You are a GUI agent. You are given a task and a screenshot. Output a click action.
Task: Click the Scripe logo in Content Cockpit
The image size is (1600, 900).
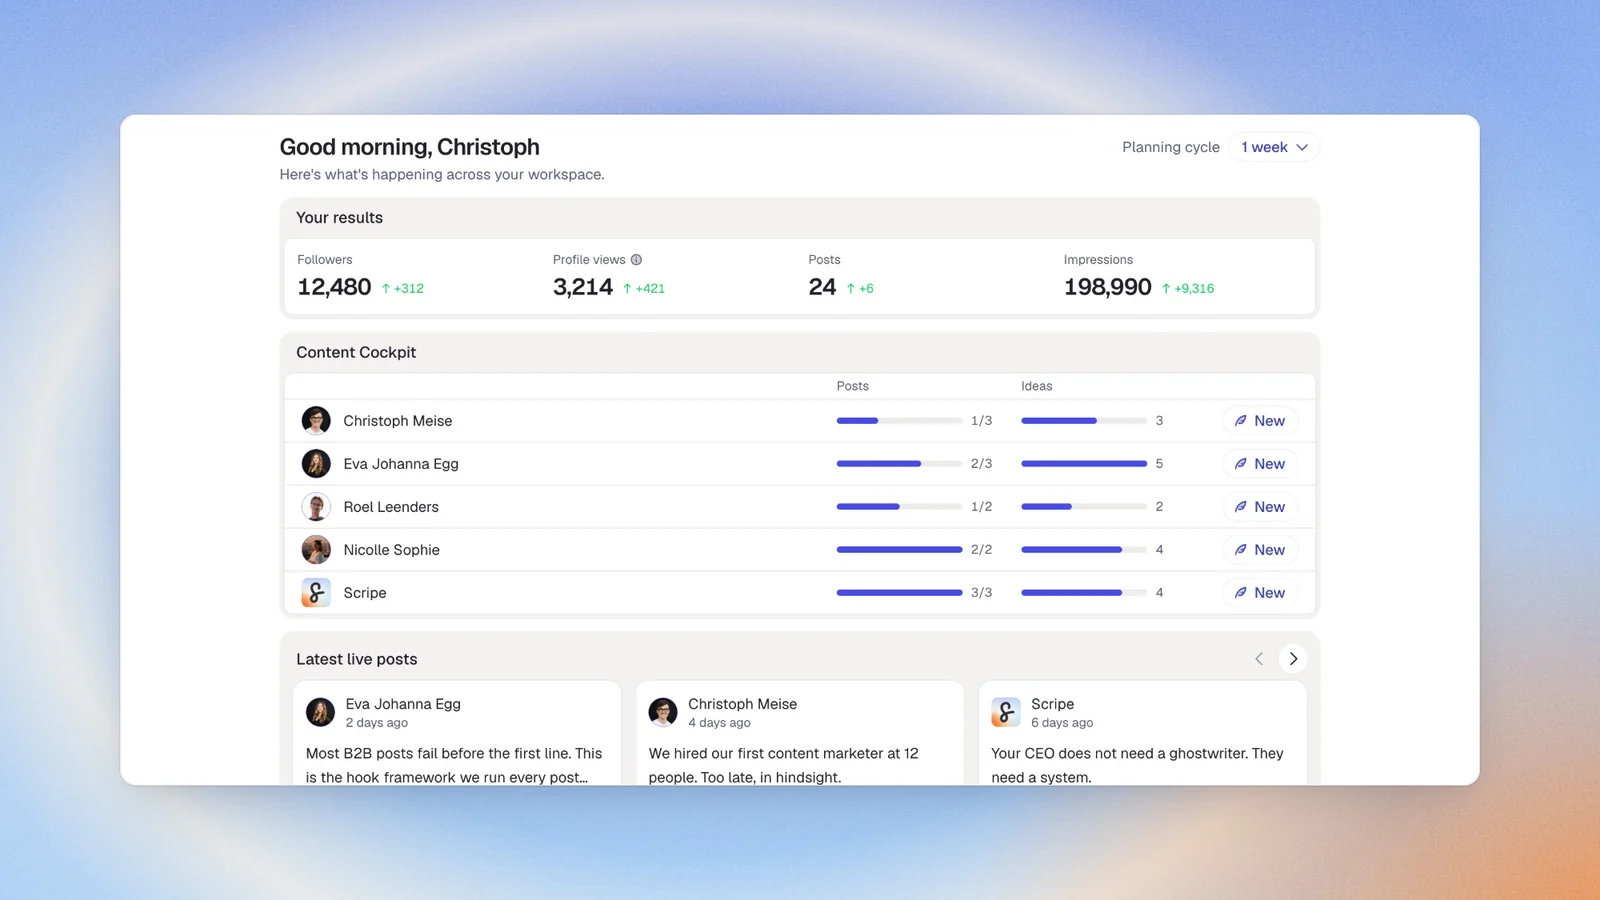pyautogui.click(x=316, y=593)
